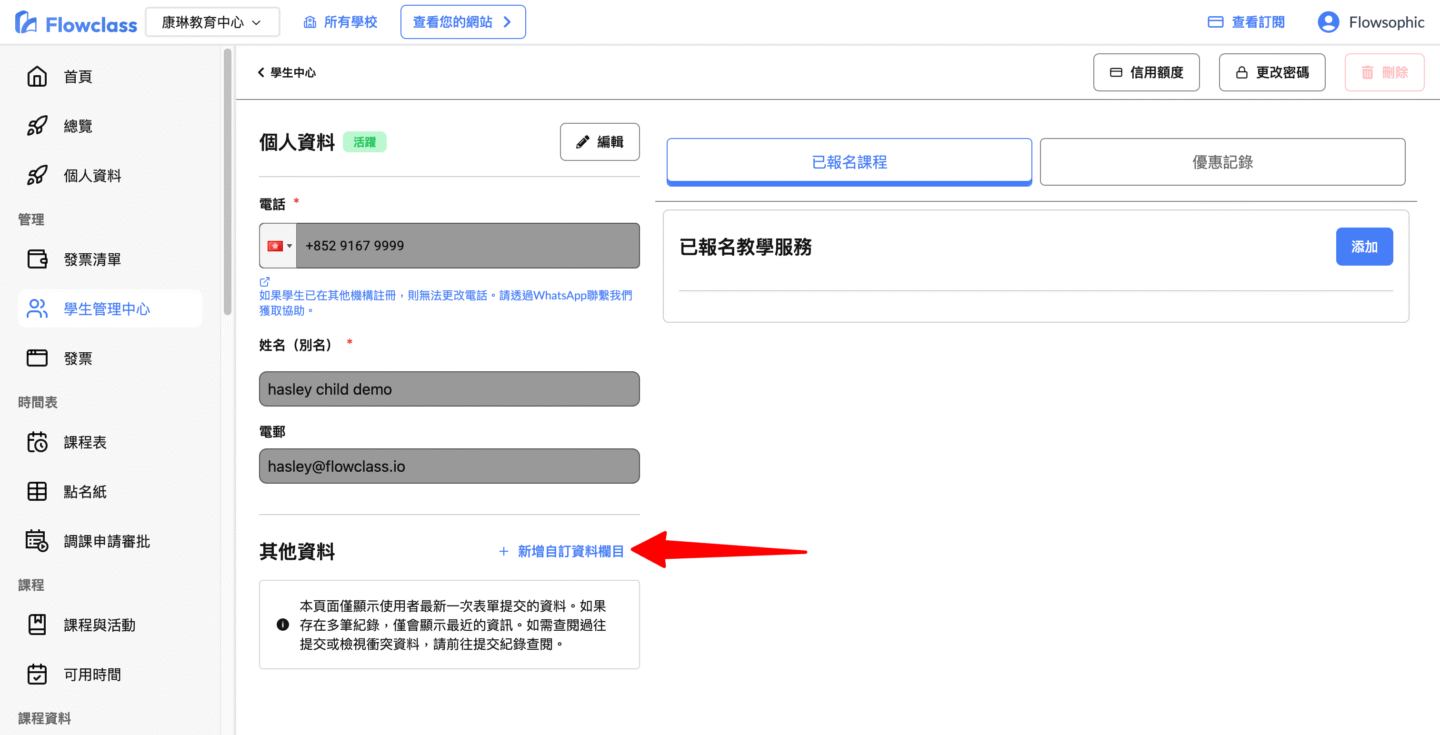This screenshot has width=1440, height=735.
Task: Click the sidebar vertical scrollbar
Action: coord(228,180)
